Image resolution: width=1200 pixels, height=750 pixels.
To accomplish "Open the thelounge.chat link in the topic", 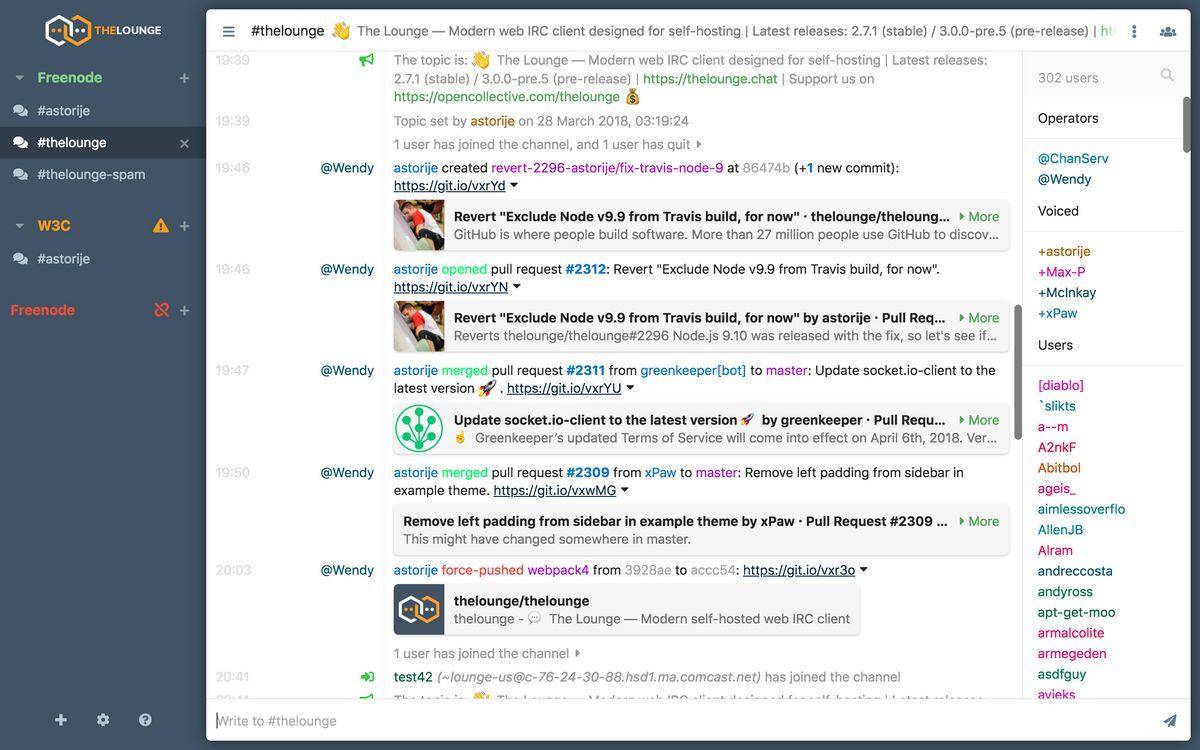I will [x=710, y=79].
